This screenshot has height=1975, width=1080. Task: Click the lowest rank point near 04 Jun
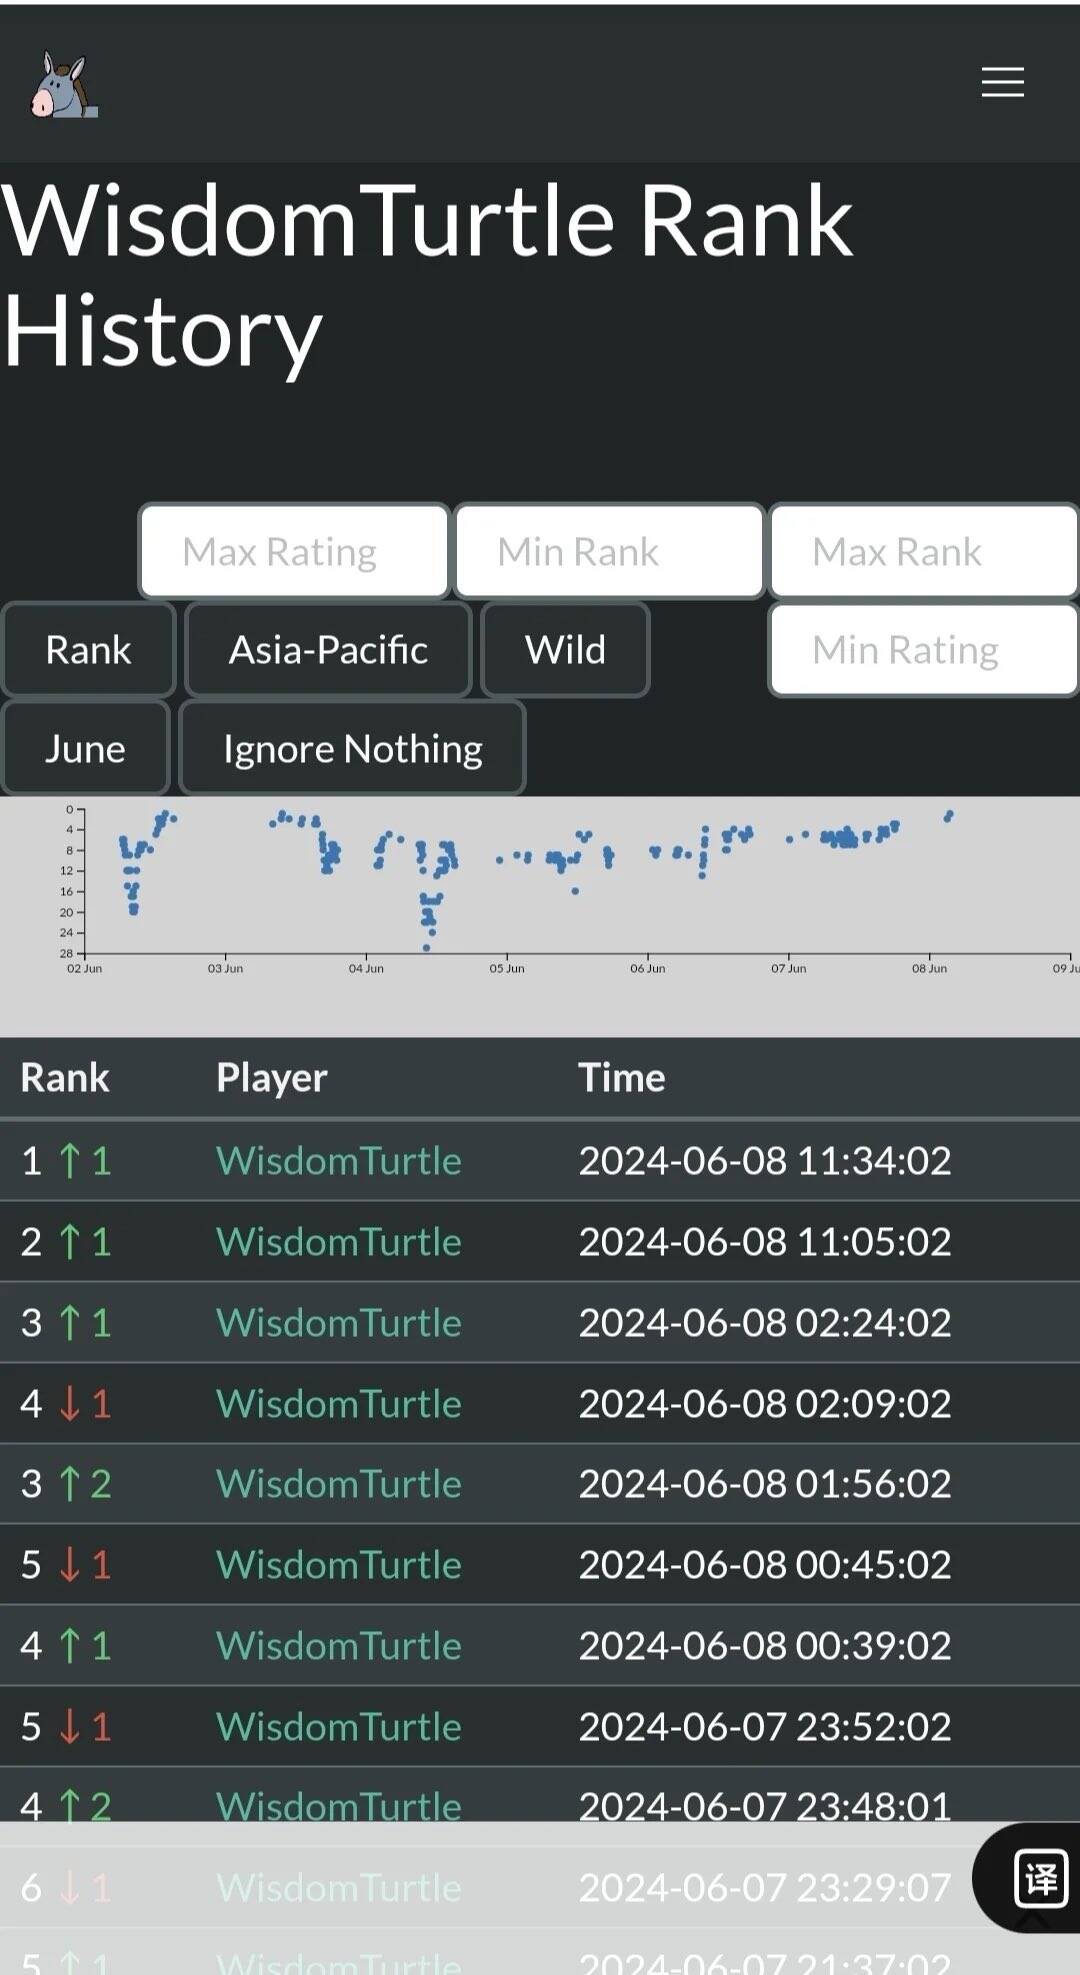427,947
